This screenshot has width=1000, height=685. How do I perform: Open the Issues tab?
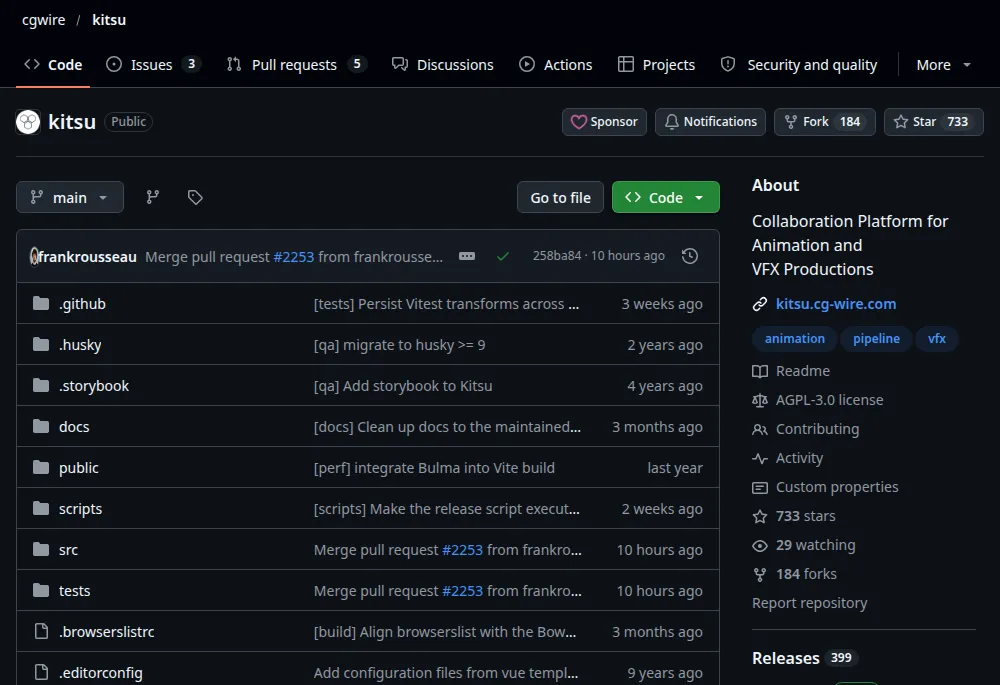tap(153, 65)
